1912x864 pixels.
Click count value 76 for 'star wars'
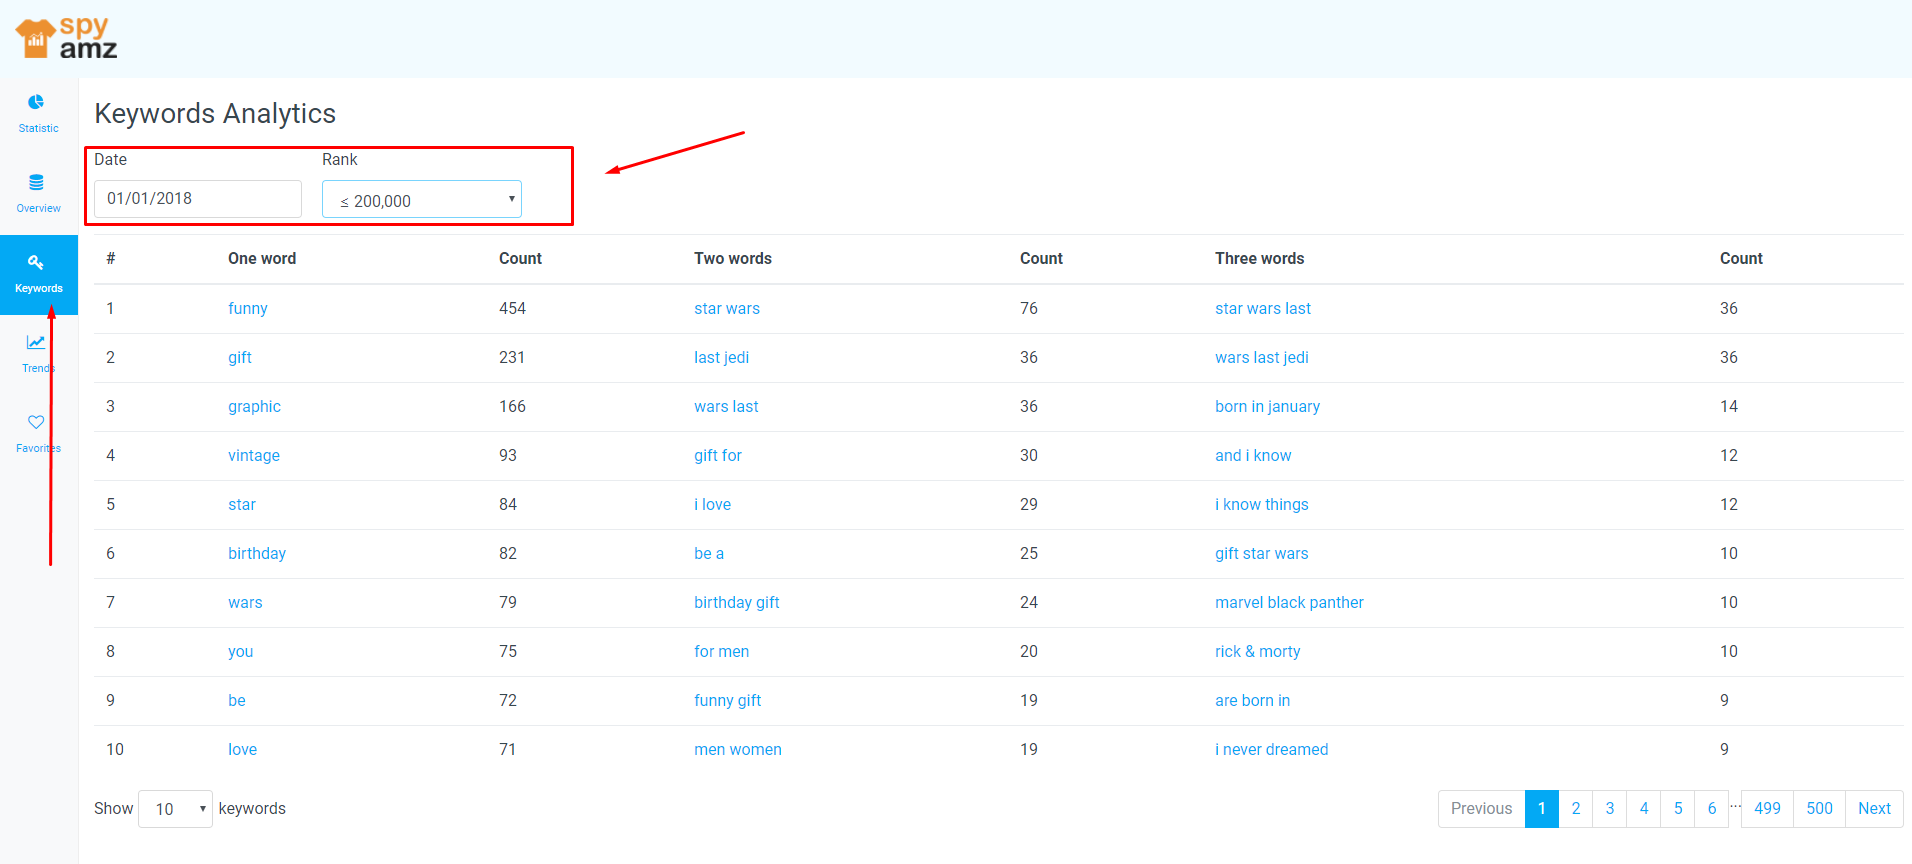pyautogui.click(x=1029, y=308)
